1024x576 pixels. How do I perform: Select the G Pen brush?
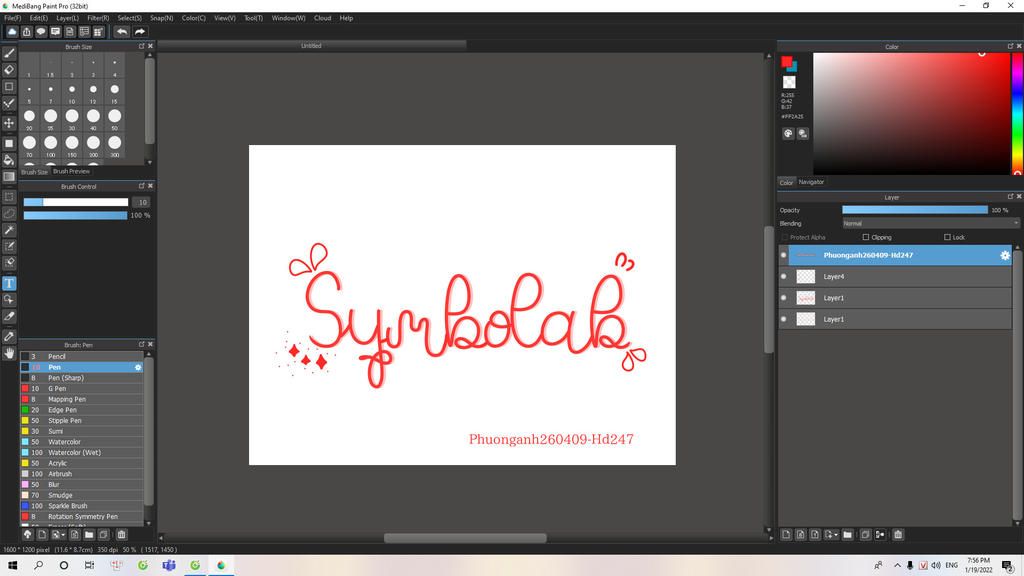[82, 389]
